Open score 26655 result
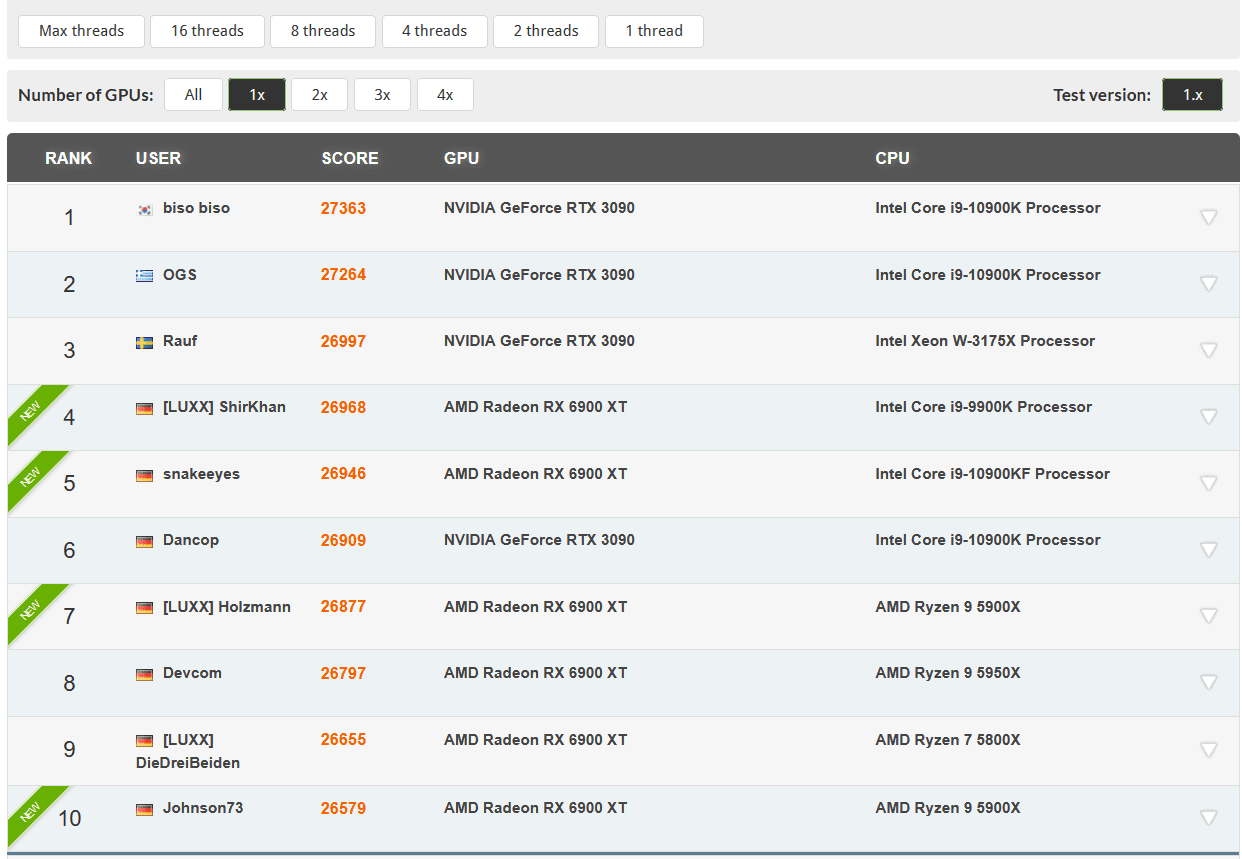Screen dimensions: 1242x859 tap(343, 740)
